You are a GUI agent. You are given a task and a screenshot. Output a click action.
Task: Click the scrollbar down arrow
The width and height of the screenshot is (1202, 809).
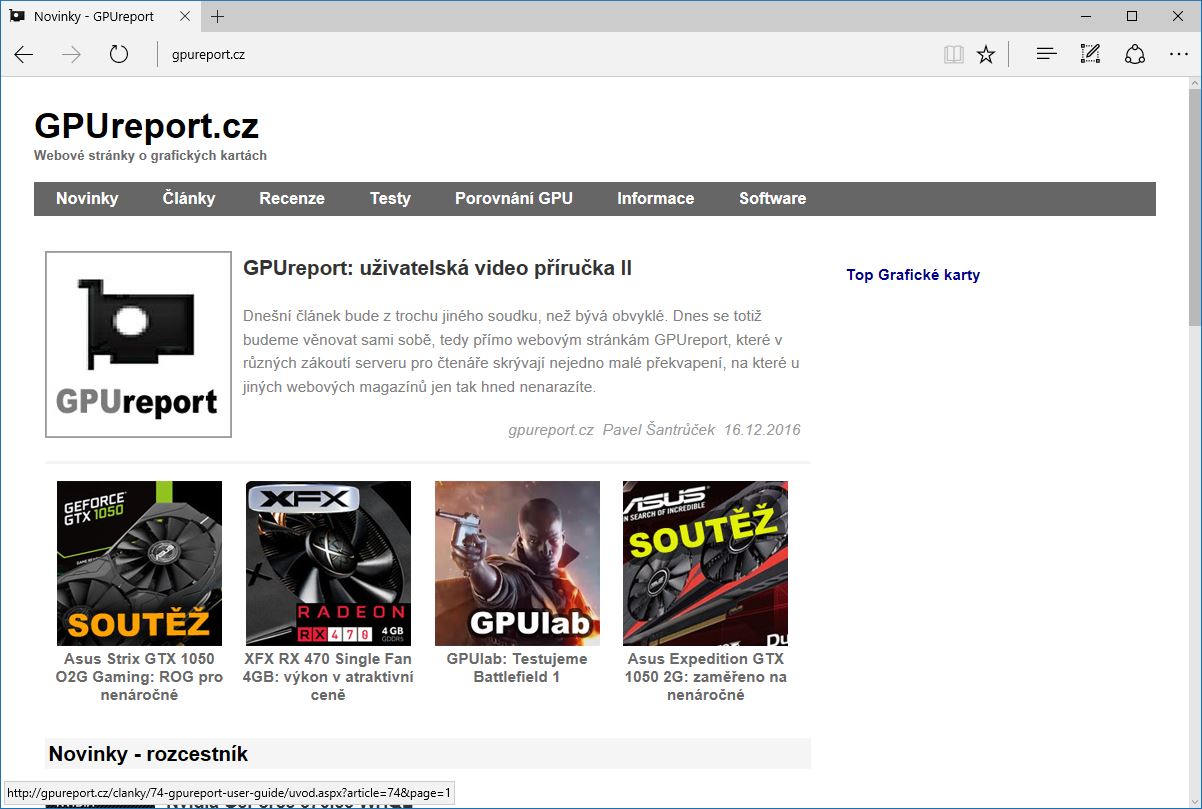pos(1194,800)
